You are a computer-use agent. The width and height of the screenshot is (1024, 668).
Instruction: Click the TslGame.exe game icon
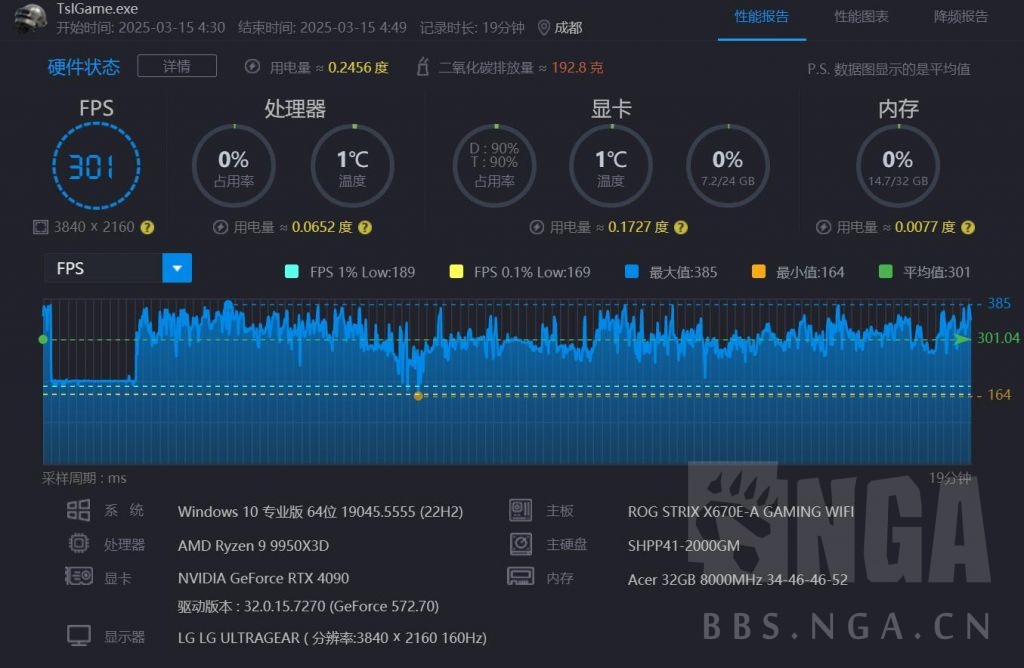point(30,18)
